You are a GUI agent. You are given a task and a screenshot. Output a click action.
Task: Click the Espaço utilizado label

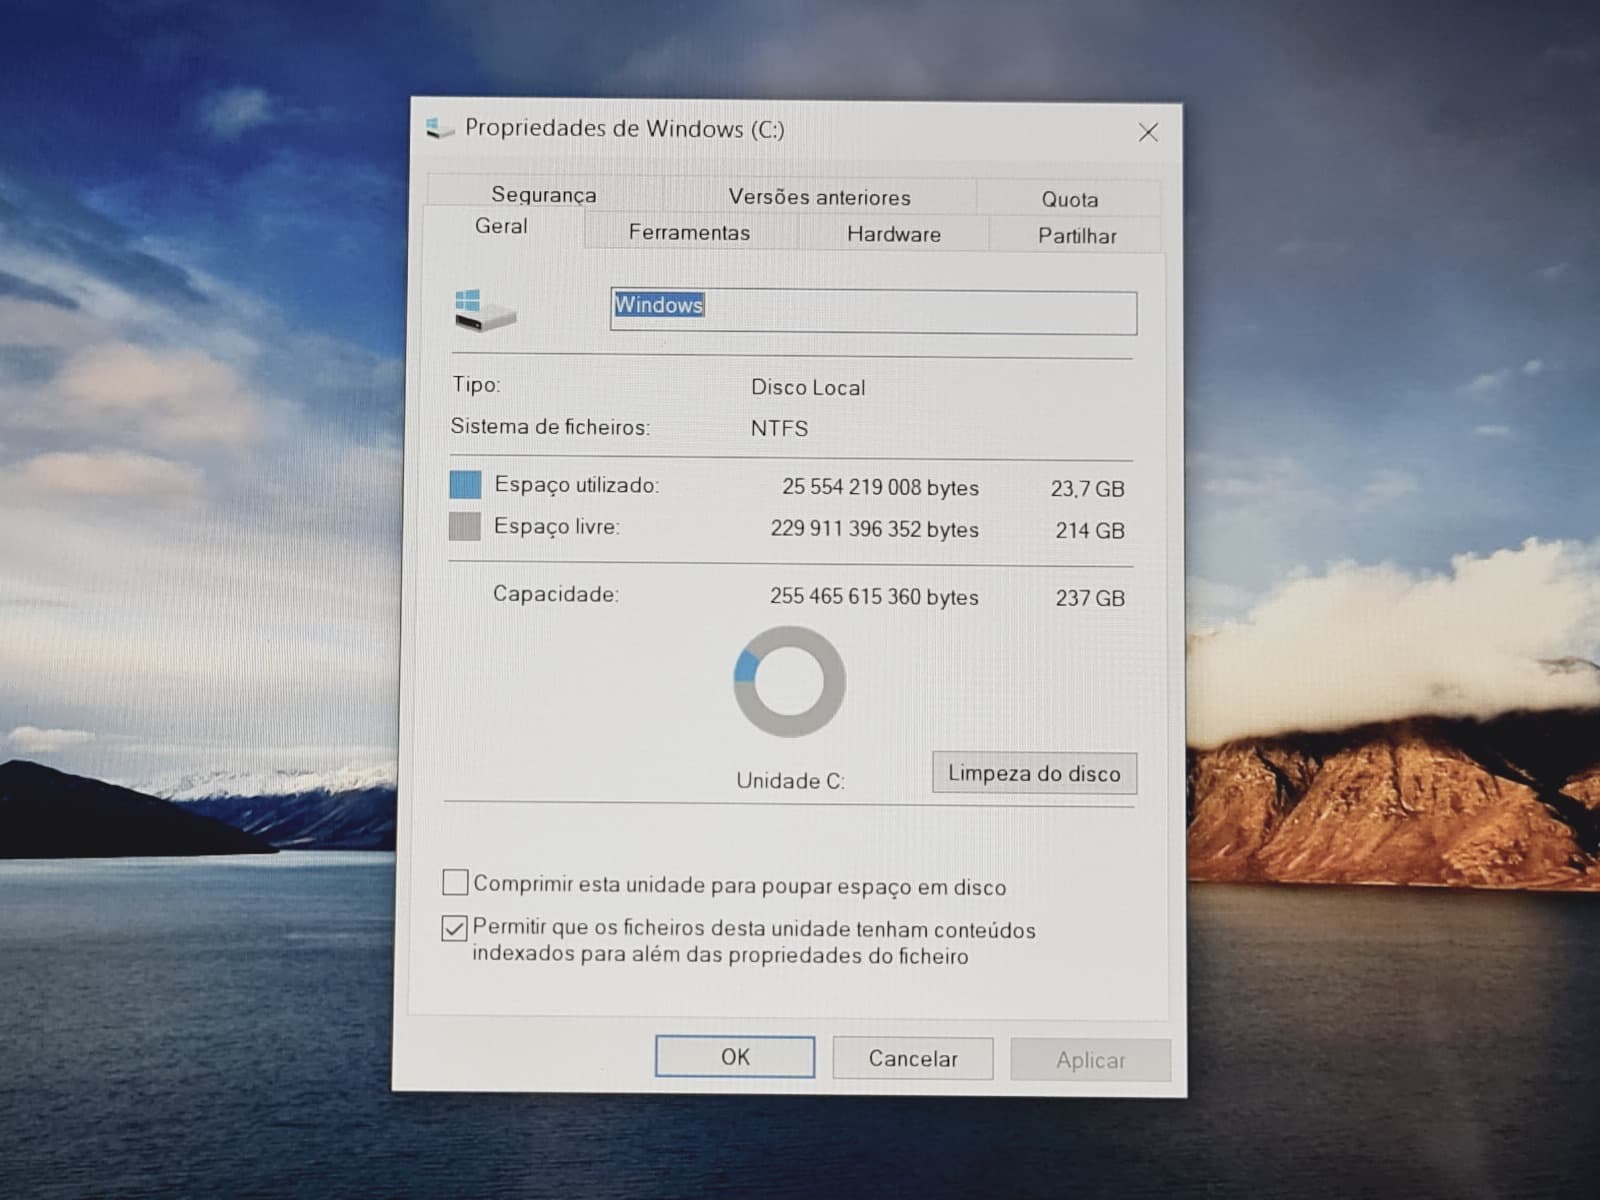pyautogui.click(x=577, y=485)
